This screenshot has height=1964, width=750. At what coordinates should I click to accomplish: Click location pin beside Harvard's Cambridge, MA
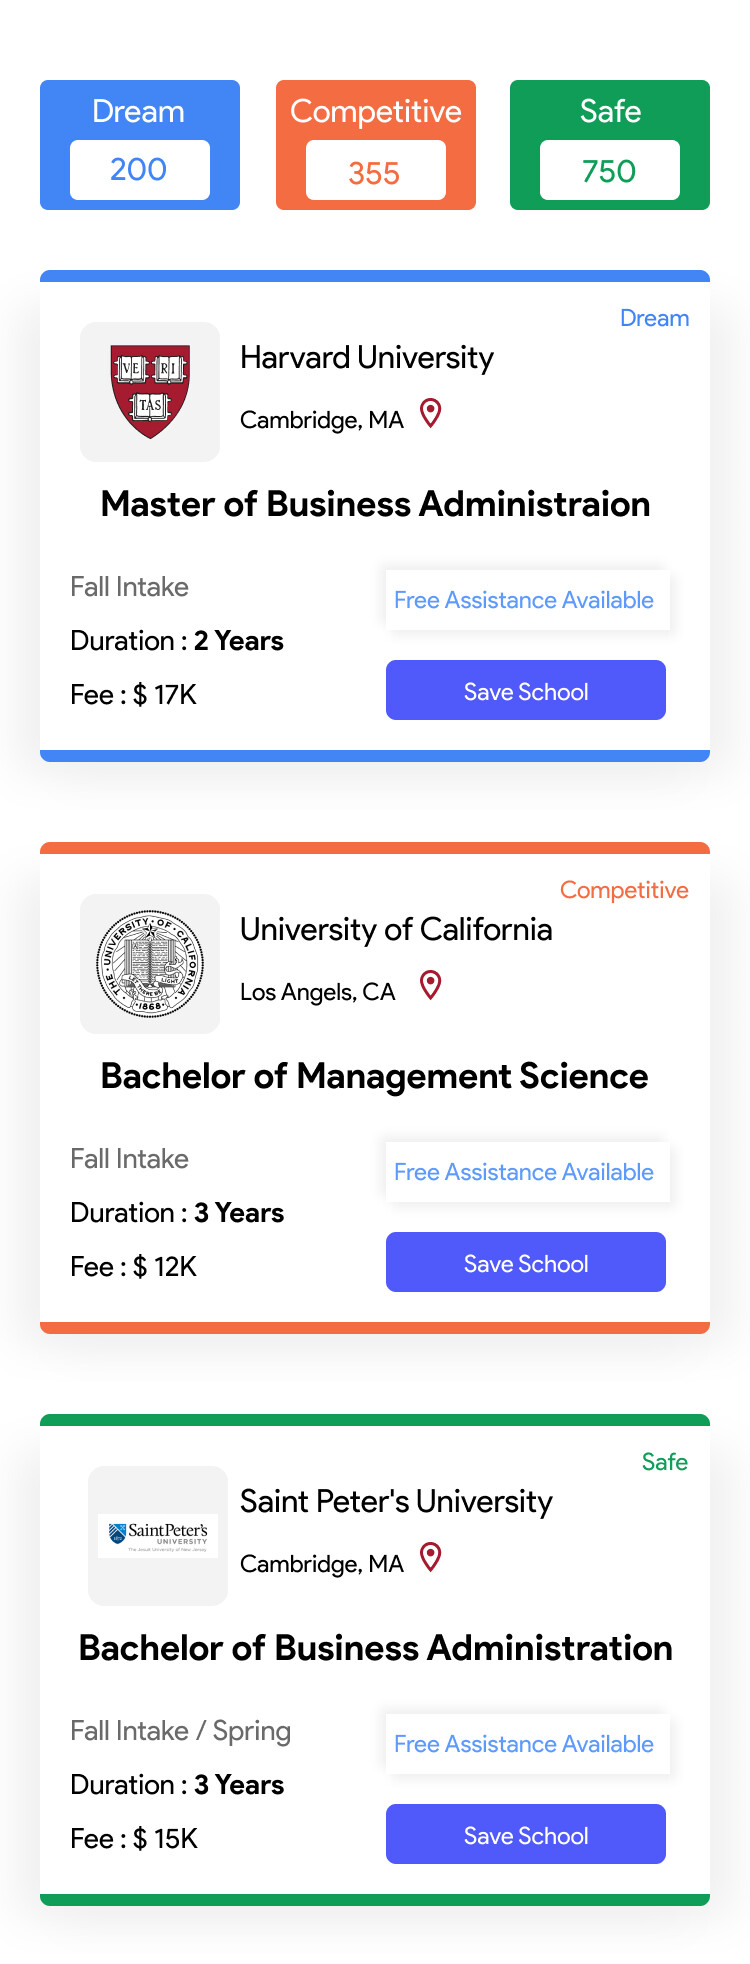(x=431, y=413)
